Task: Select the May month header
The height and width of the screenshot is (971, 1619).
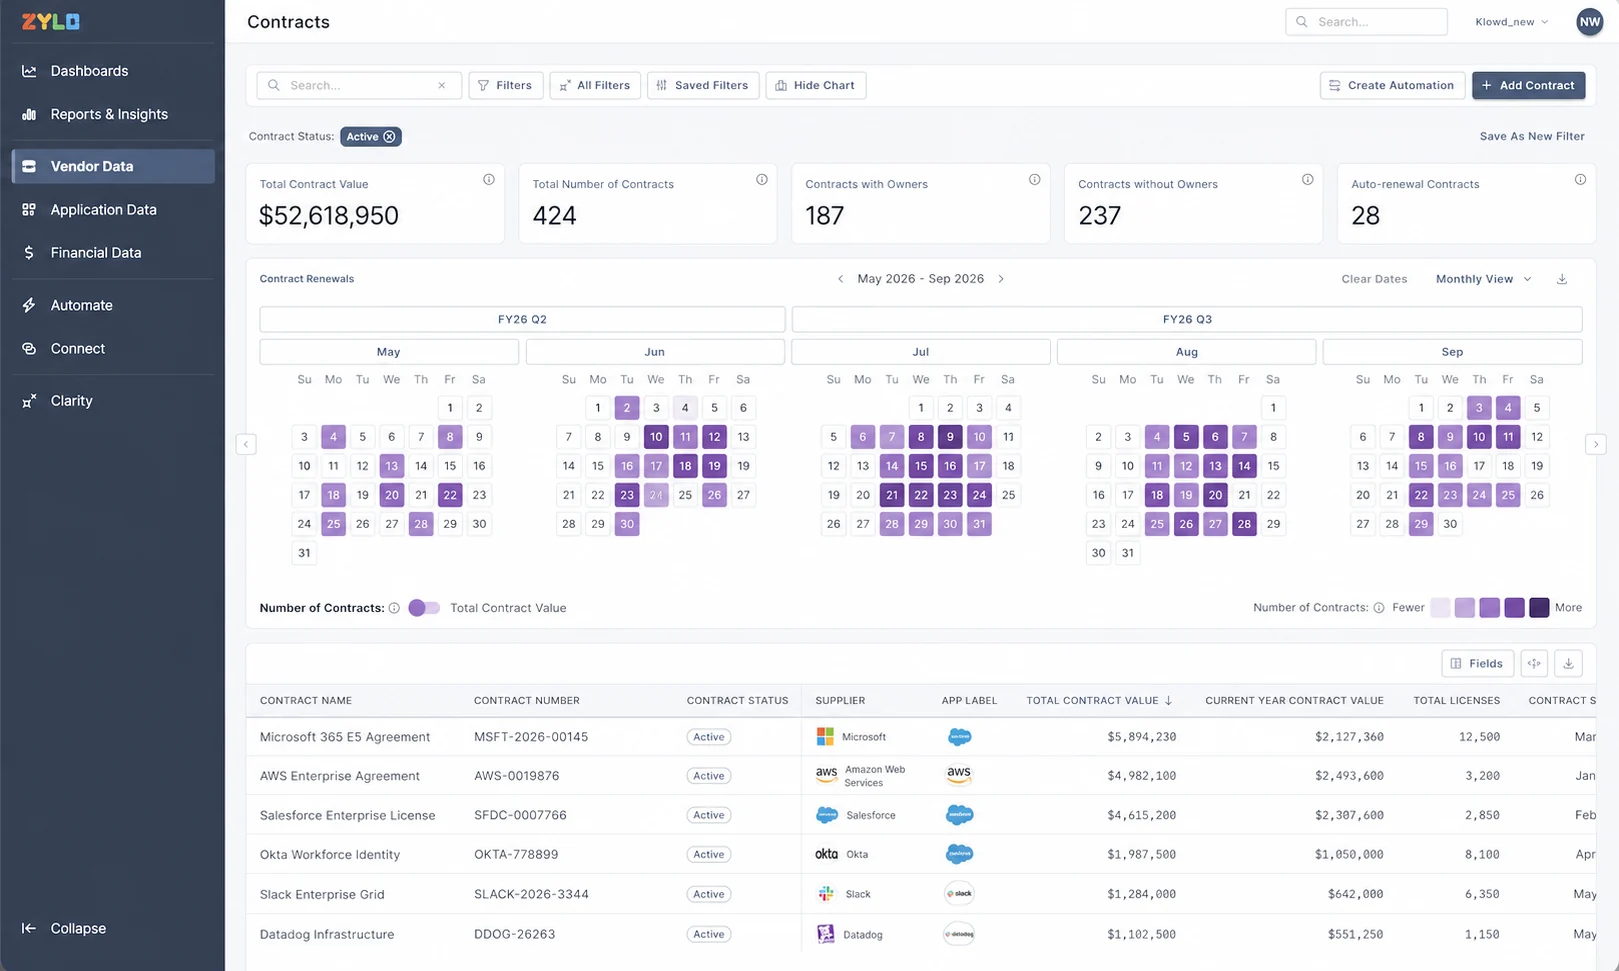Action: [x=389, y=352]
